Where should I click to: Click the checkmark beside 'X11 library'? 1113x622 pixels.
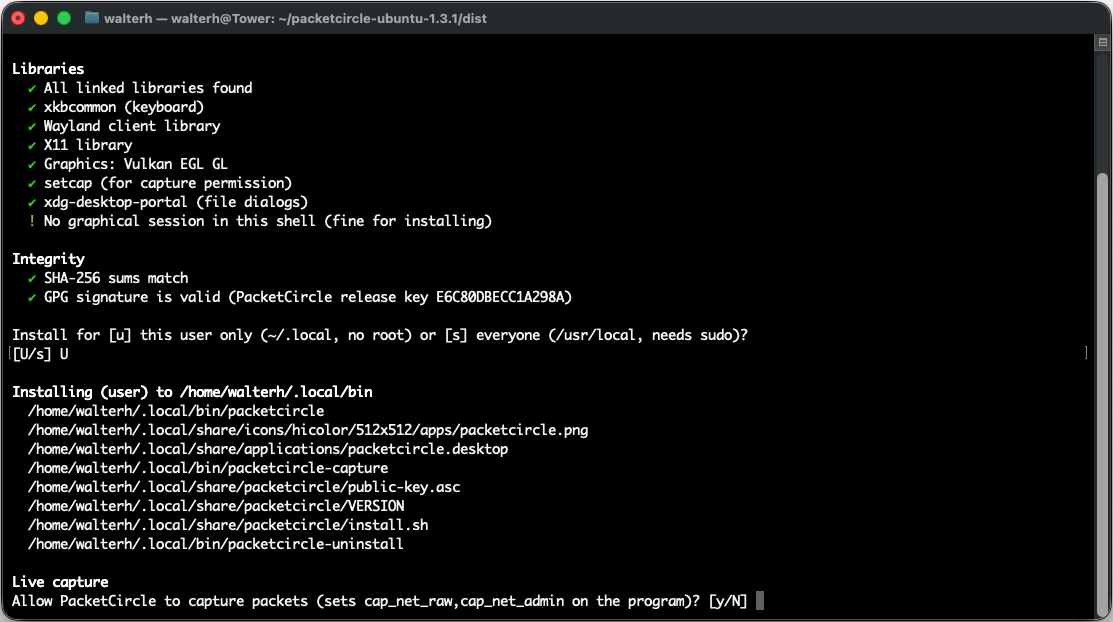tap(31, 146)
